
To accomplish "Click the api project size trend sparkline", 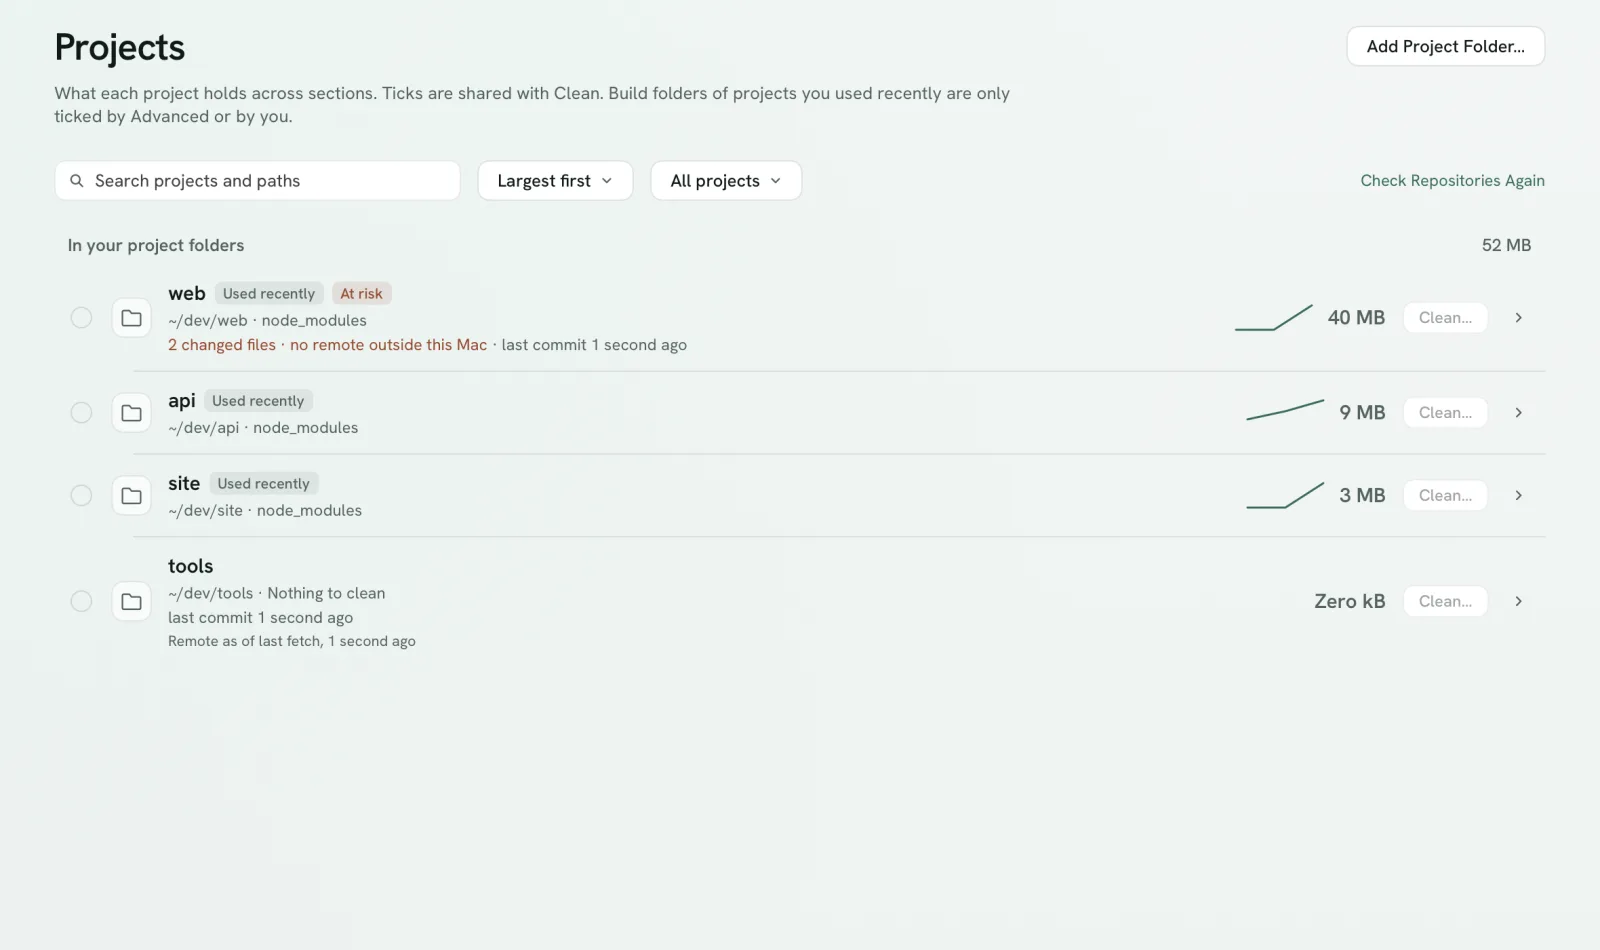I will click(1285, 410).
